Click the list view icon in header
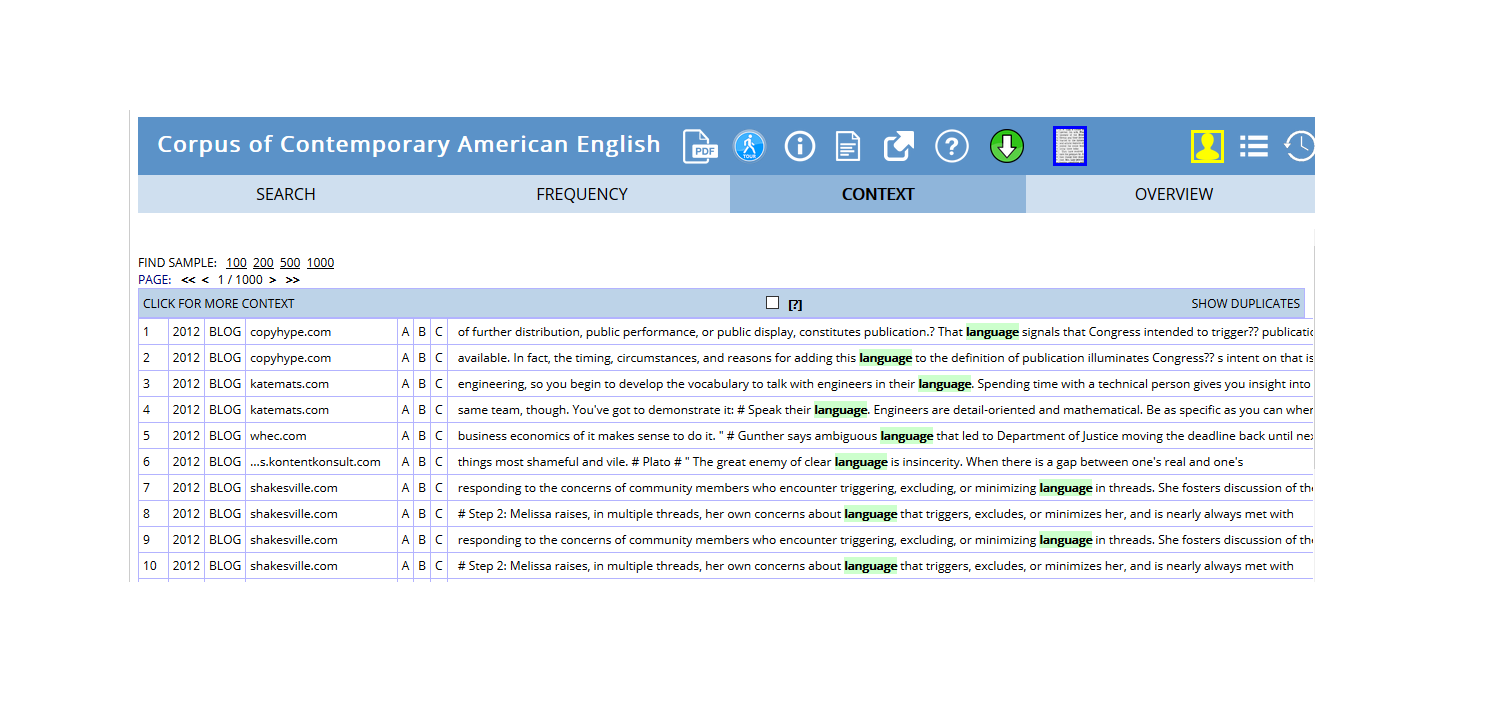1494x701 pixels. (1254, 147)
